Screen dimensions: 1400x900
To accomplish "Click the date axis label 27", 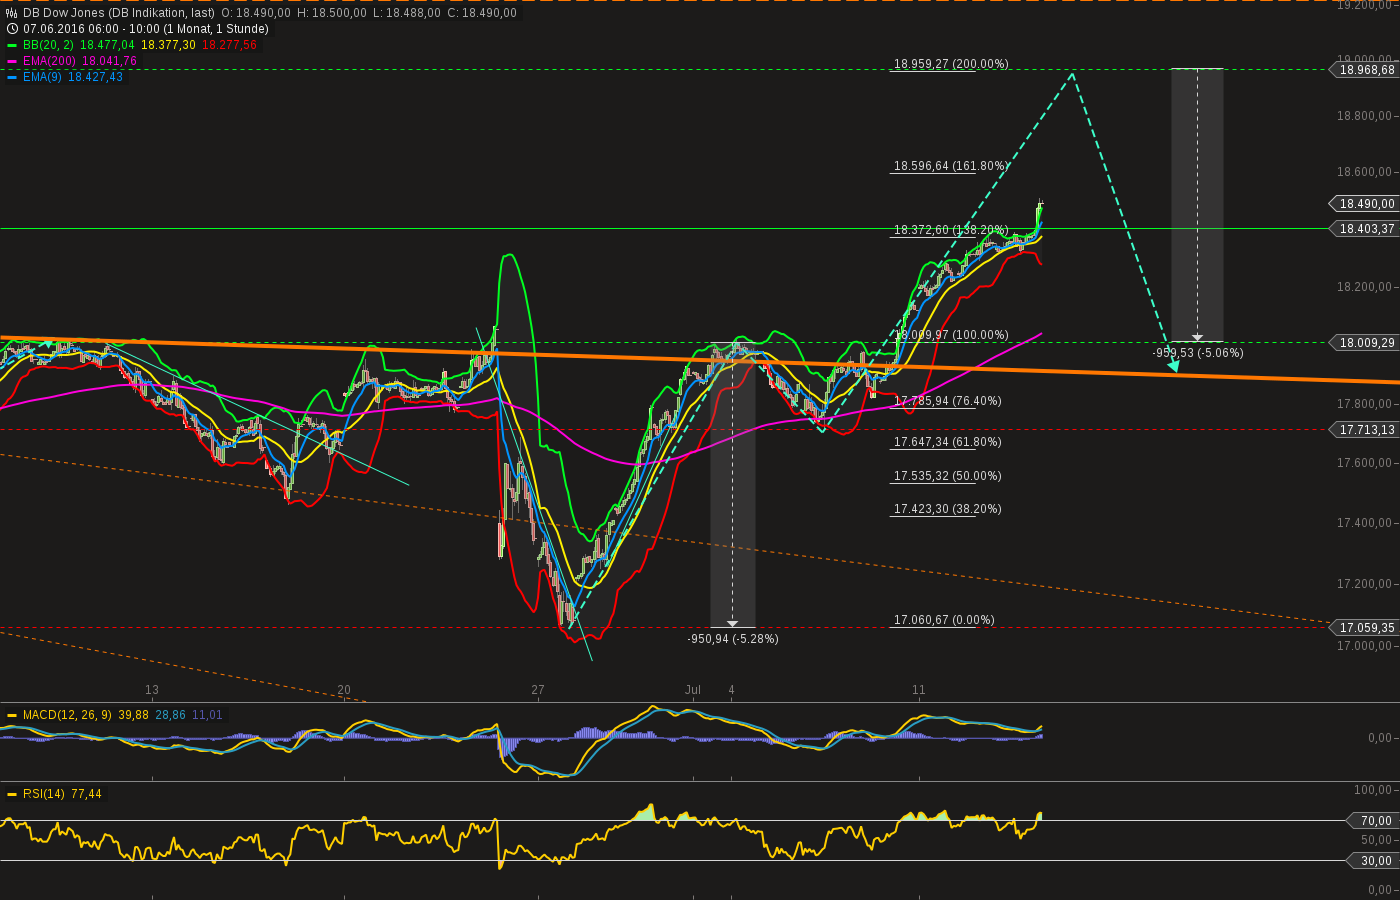I will pos(538,690).
